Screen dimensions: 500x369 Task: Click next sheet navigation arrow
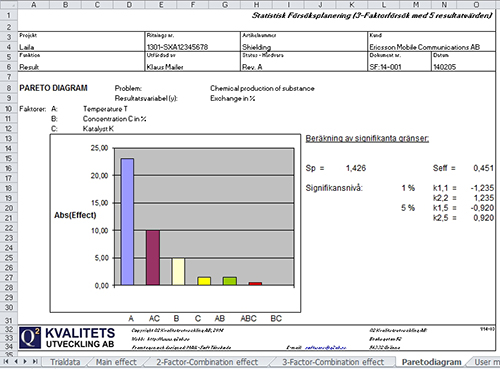[x=25, y=362]
